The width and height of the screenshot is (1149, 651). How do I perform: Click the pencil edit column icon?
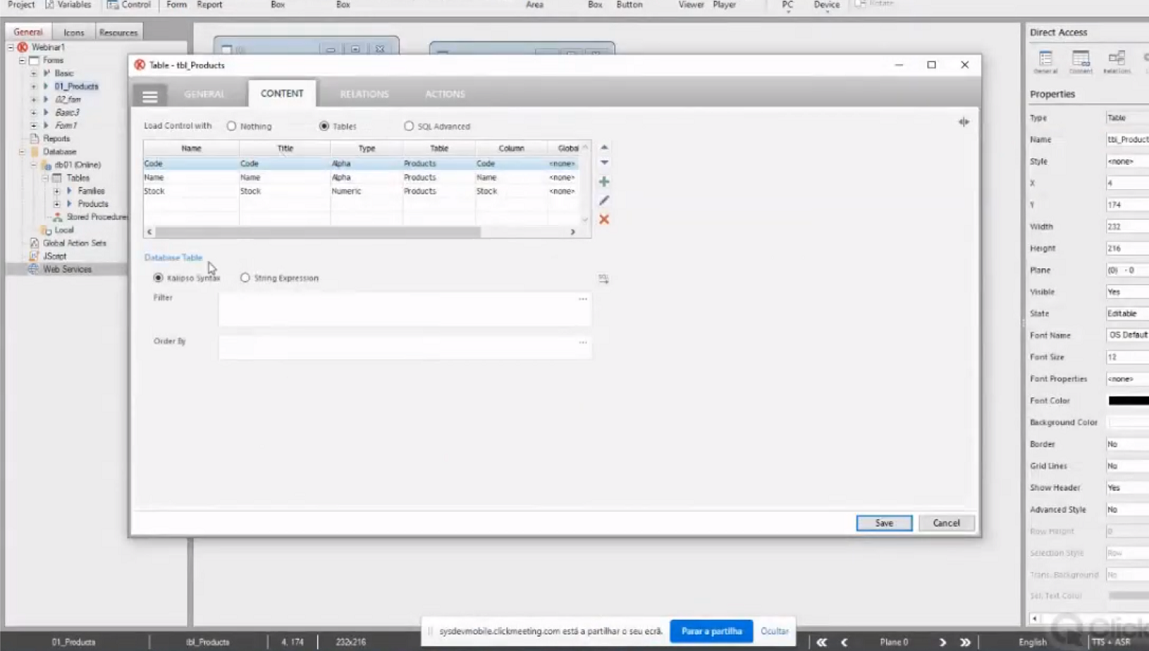point(604,201)
